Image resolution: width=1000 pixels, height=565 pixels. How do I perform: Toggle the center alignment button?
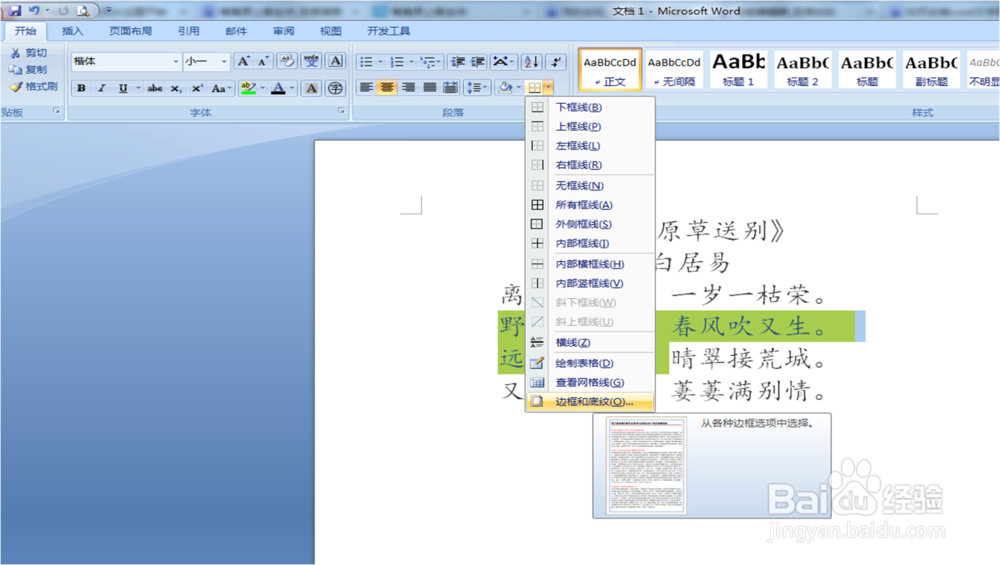click(x=387, y=87)
